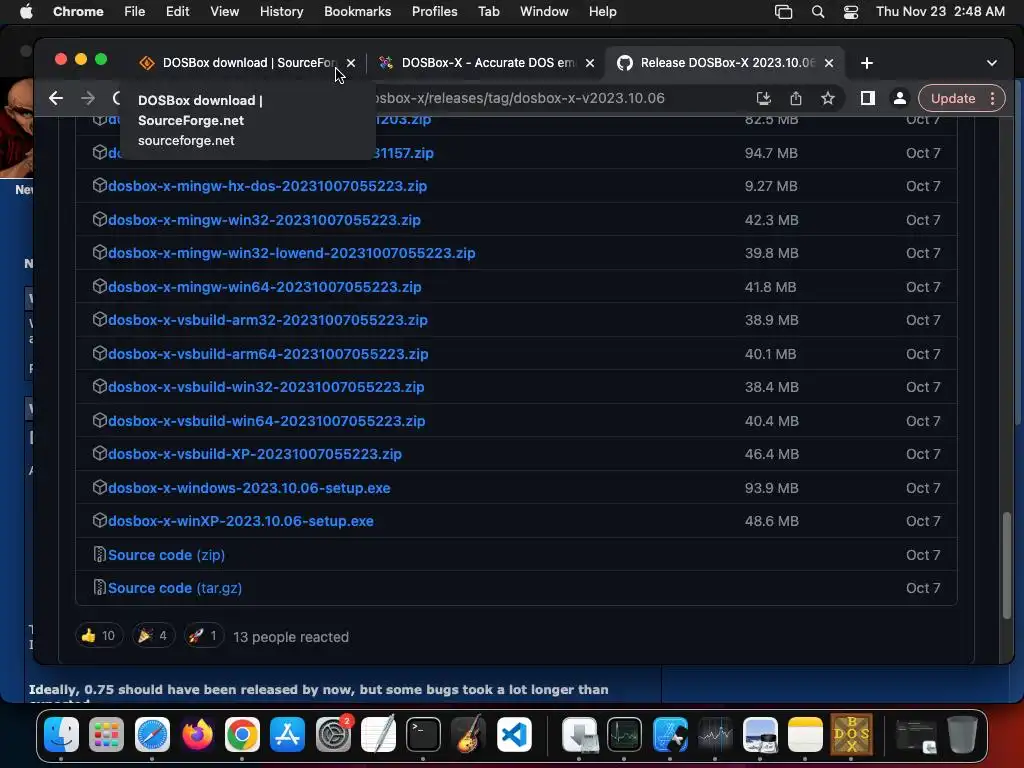The height and width of the screenshot is (768, 1024).
Task: Download dosbox-x-mingw-win32-20231007055223.zip
Action: (x=264, y=220)
